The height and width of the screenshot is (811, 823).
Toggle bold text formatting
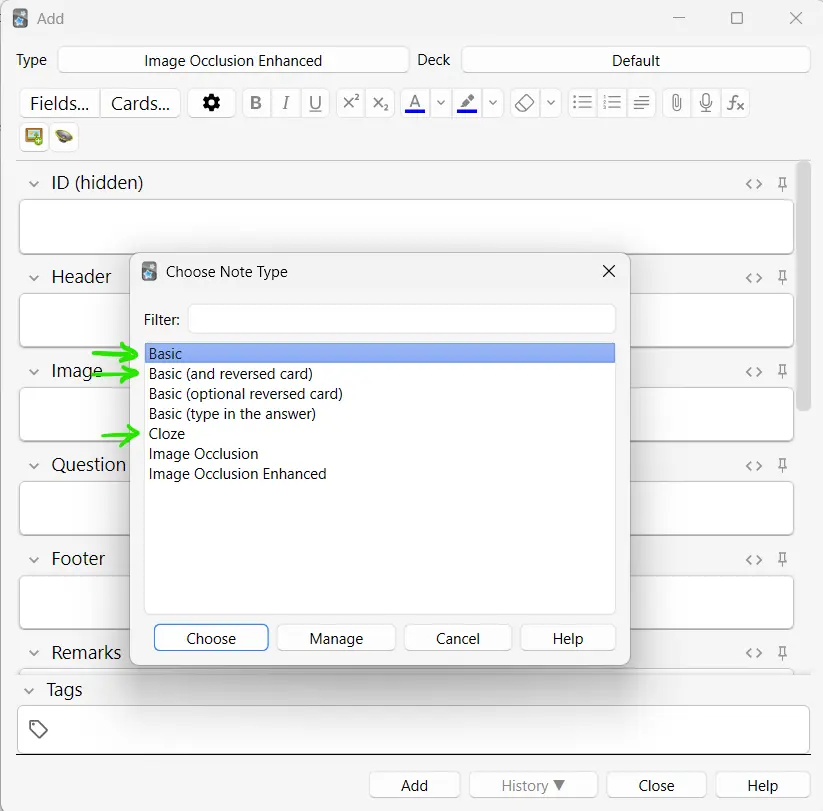click(x=256, y=103)
